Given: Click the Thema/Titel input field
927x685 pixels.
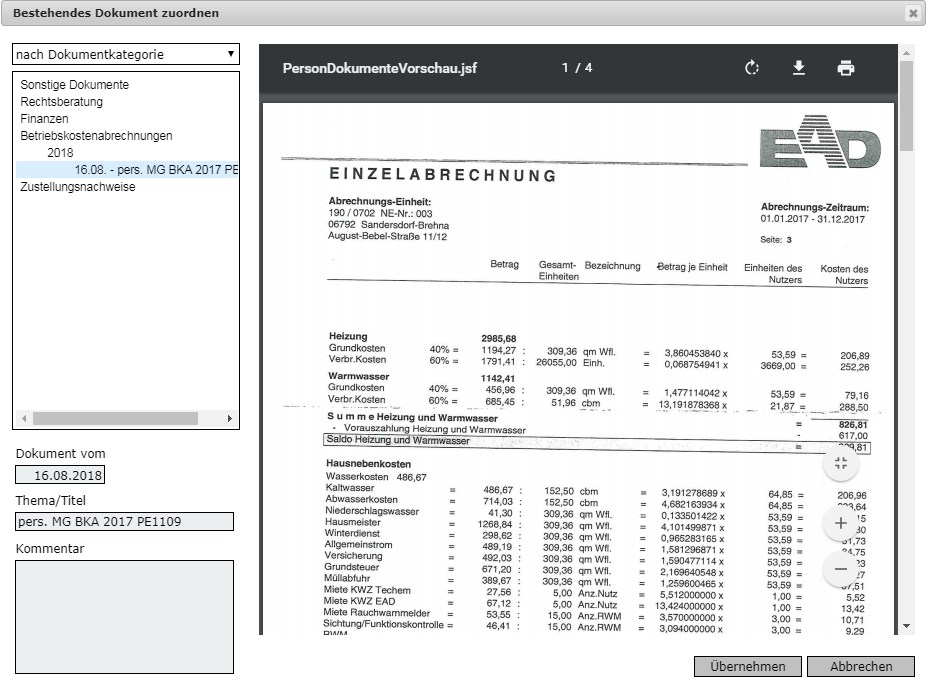Looking at the screenshot, I should click(125, 522).
